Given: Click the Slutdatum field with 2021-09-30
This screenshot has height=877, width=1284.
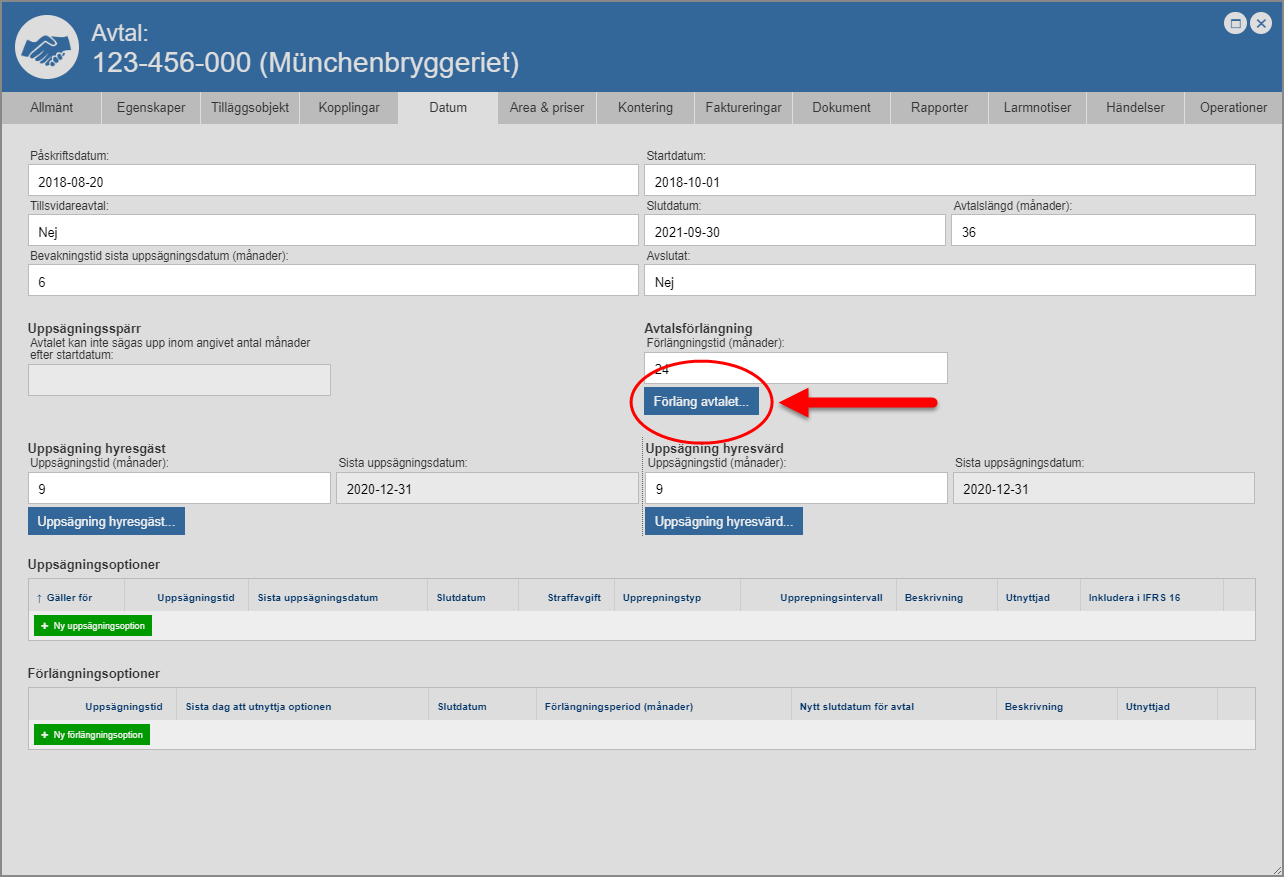Looking at the screenshot, I should point(794,230).
